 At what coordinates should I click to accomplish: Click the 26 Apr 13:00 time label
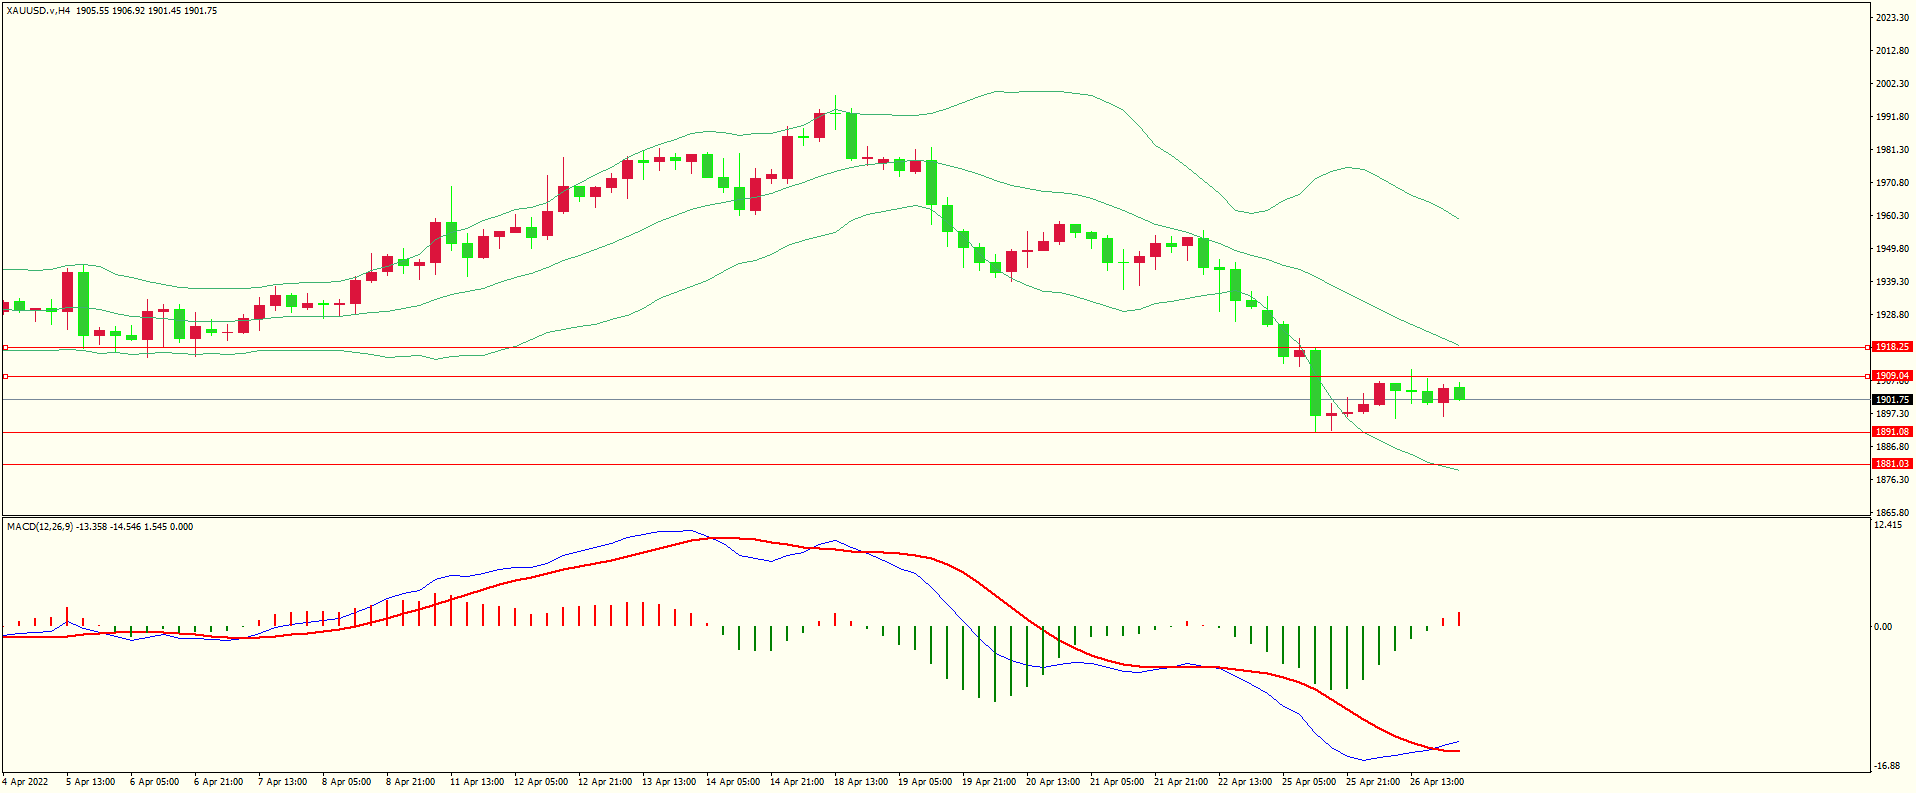pyautogui.click(x=1436, y=782)
